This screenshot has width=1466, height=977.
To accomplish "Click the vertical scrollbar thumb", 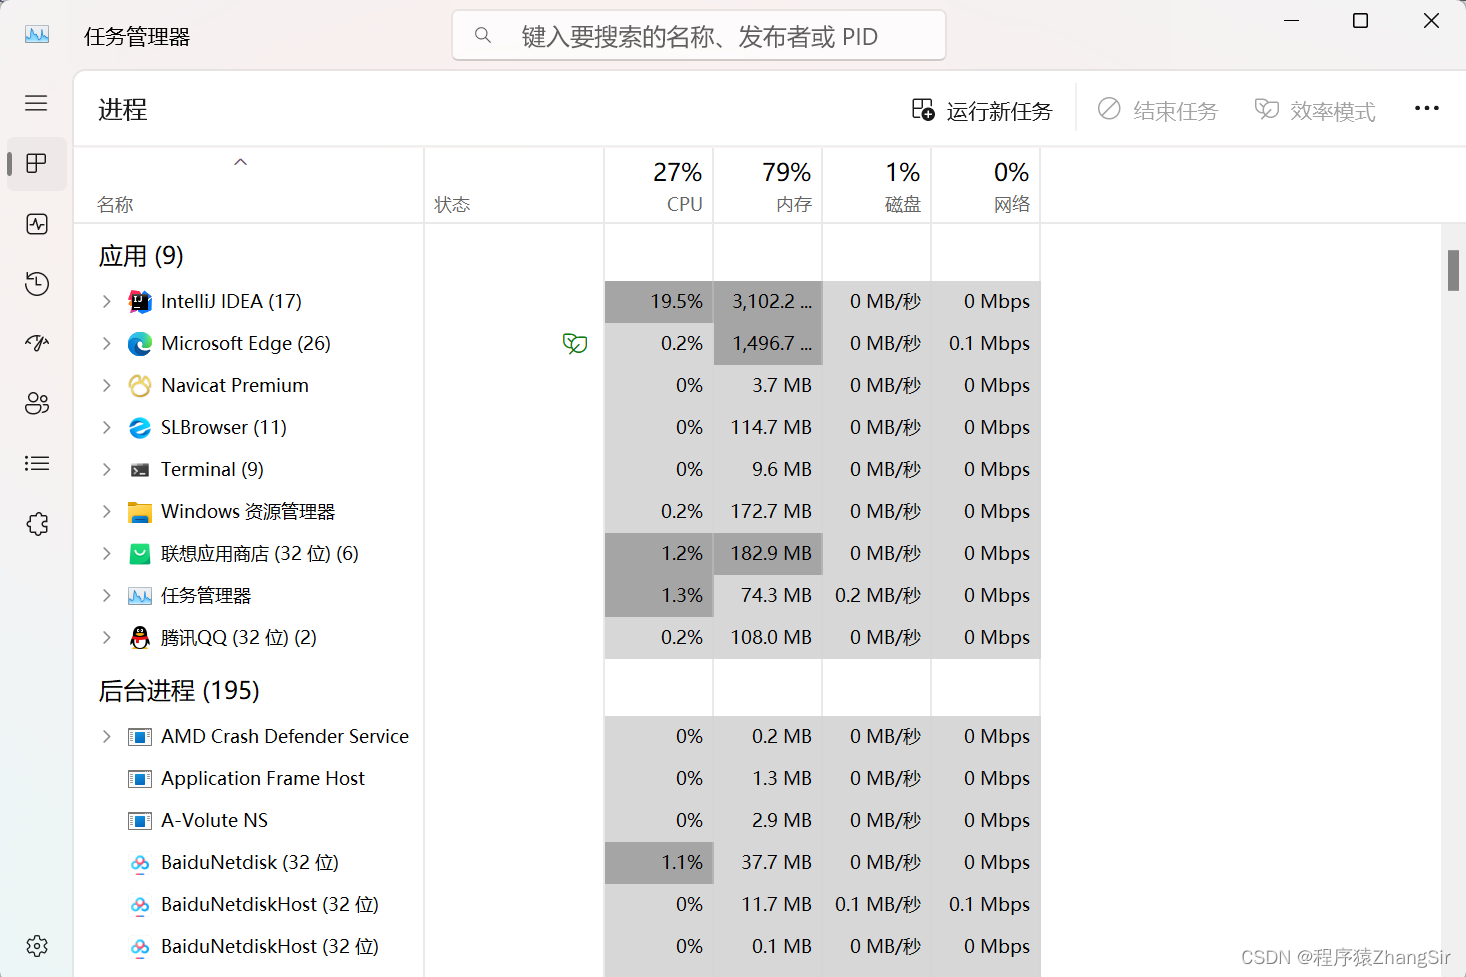I will point(1453,270).
